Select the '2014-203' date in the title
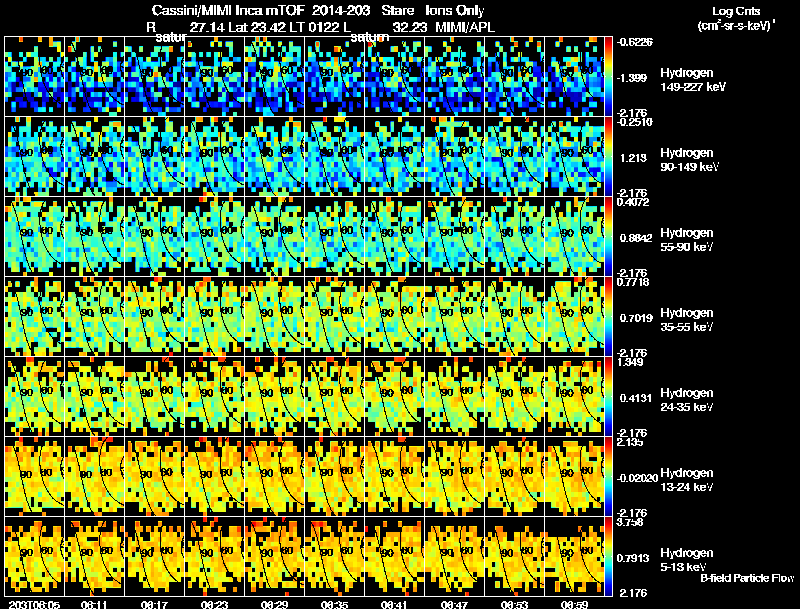The height and width of the screenshot is (609, 800). coord(341,11)
